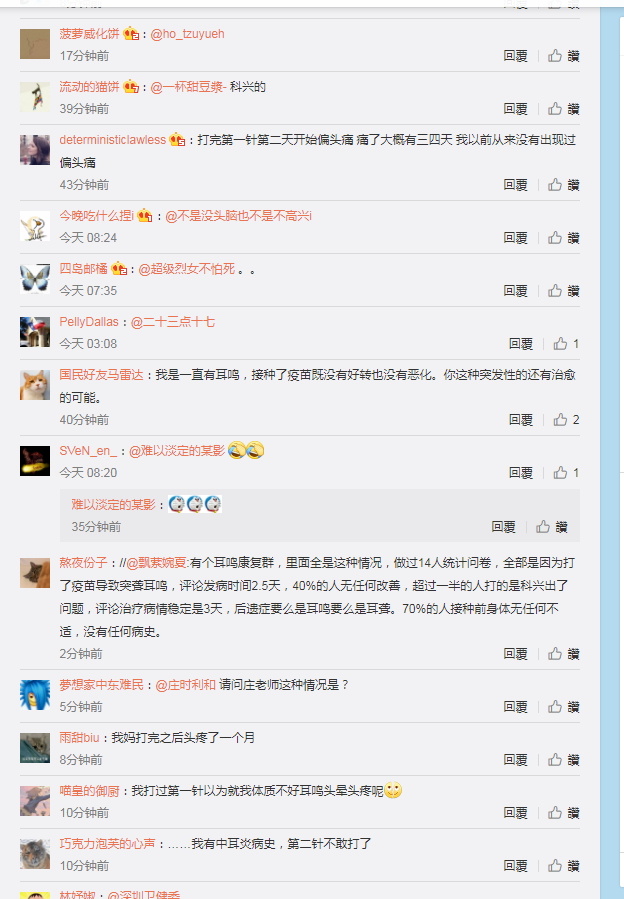Image resolution: width=624 pixels, height=899 pixels.
Task: Click thumbs-up on PellyDallas comment
Action: pos(566,343)
